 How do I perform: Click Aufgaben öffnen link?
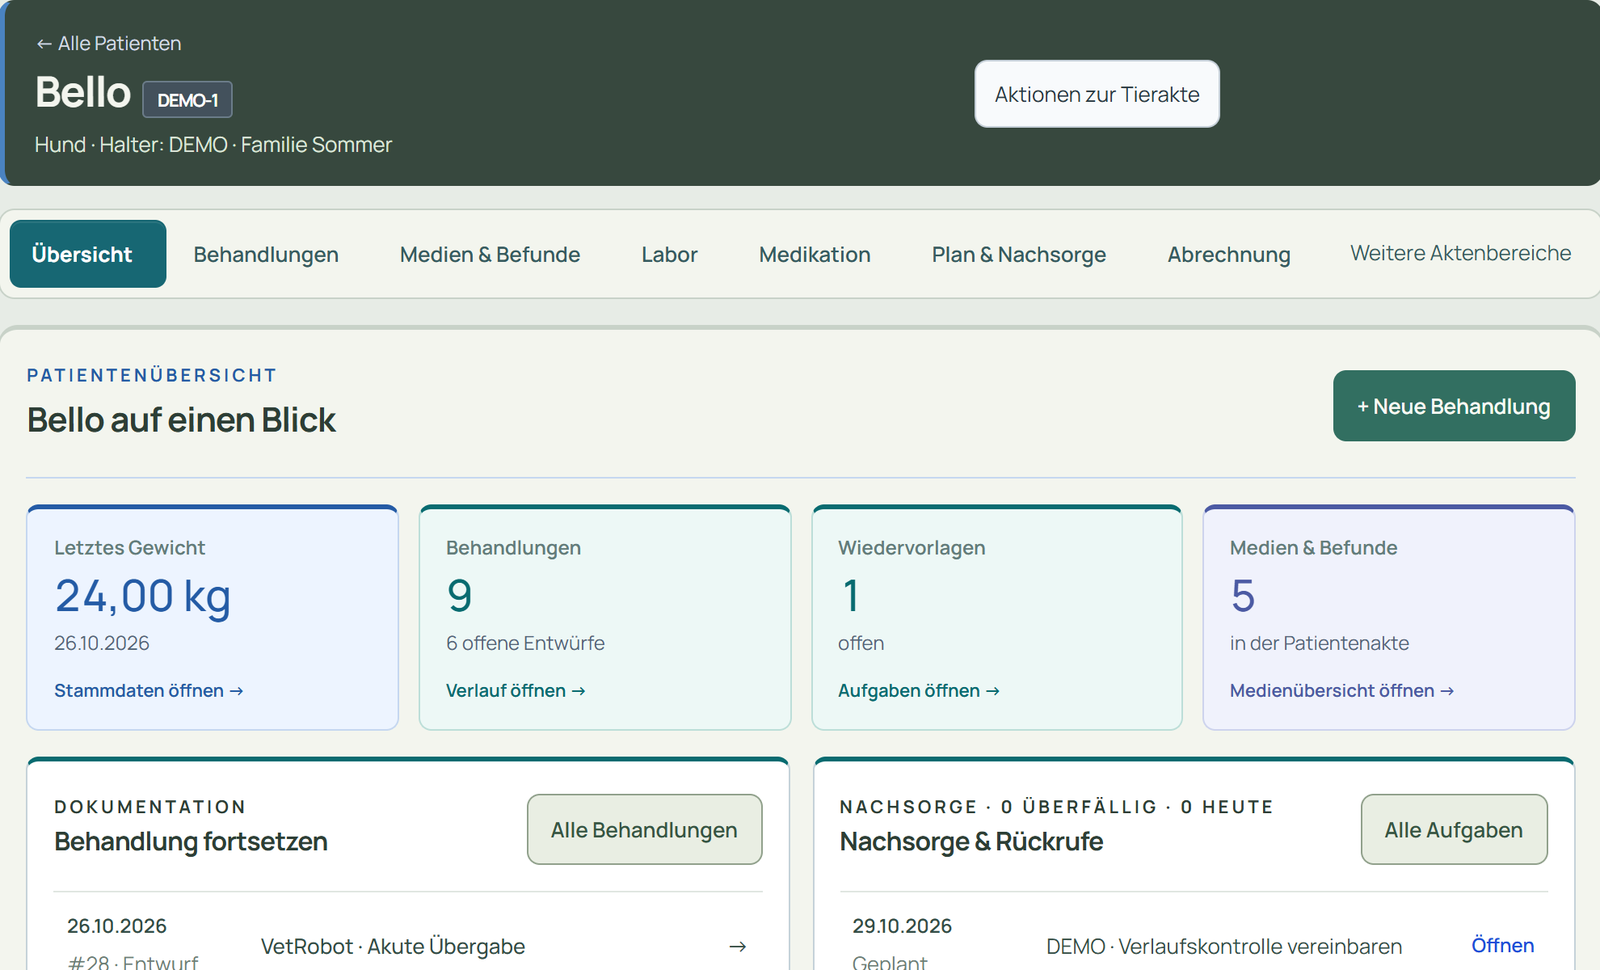919,691
